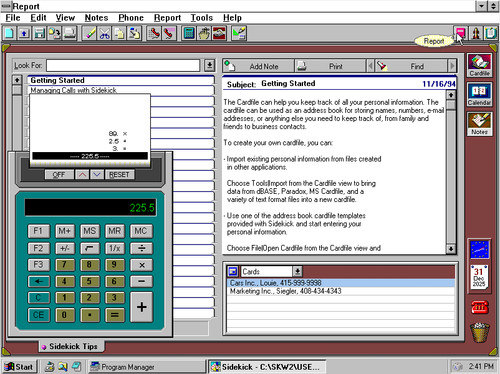The width and height of the screenshot is (500, 374).
Task: Click the calculator divide key
Action: click(x=141, y=248)
